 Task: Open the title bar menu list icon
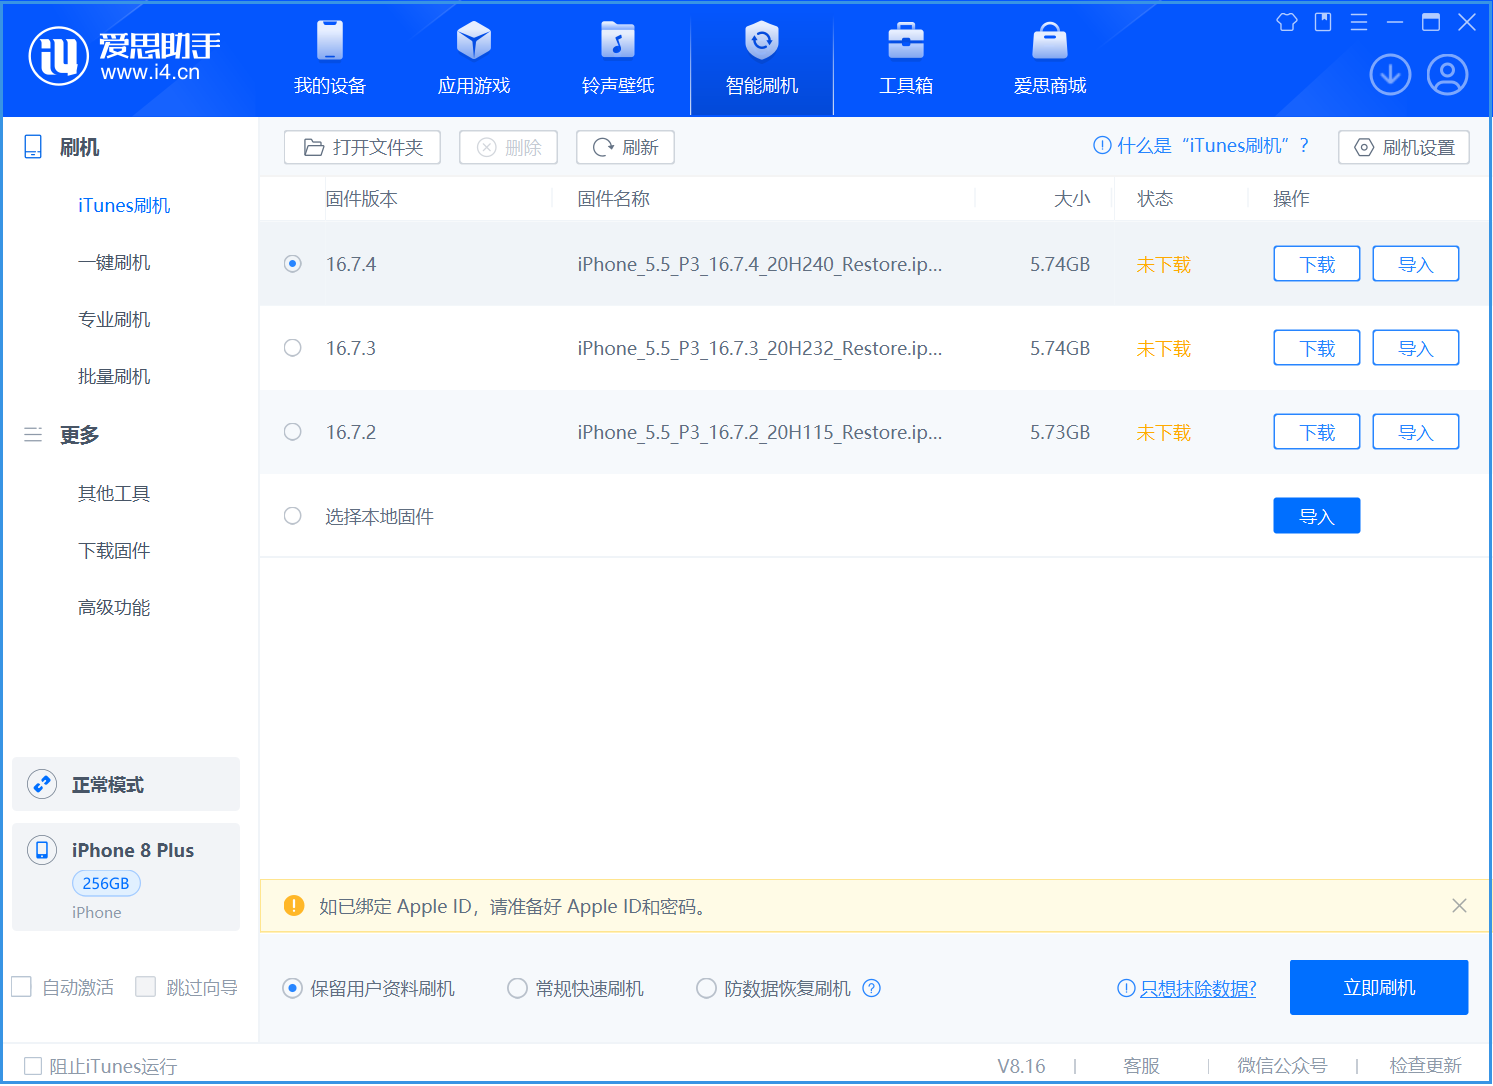[1358, 22]
